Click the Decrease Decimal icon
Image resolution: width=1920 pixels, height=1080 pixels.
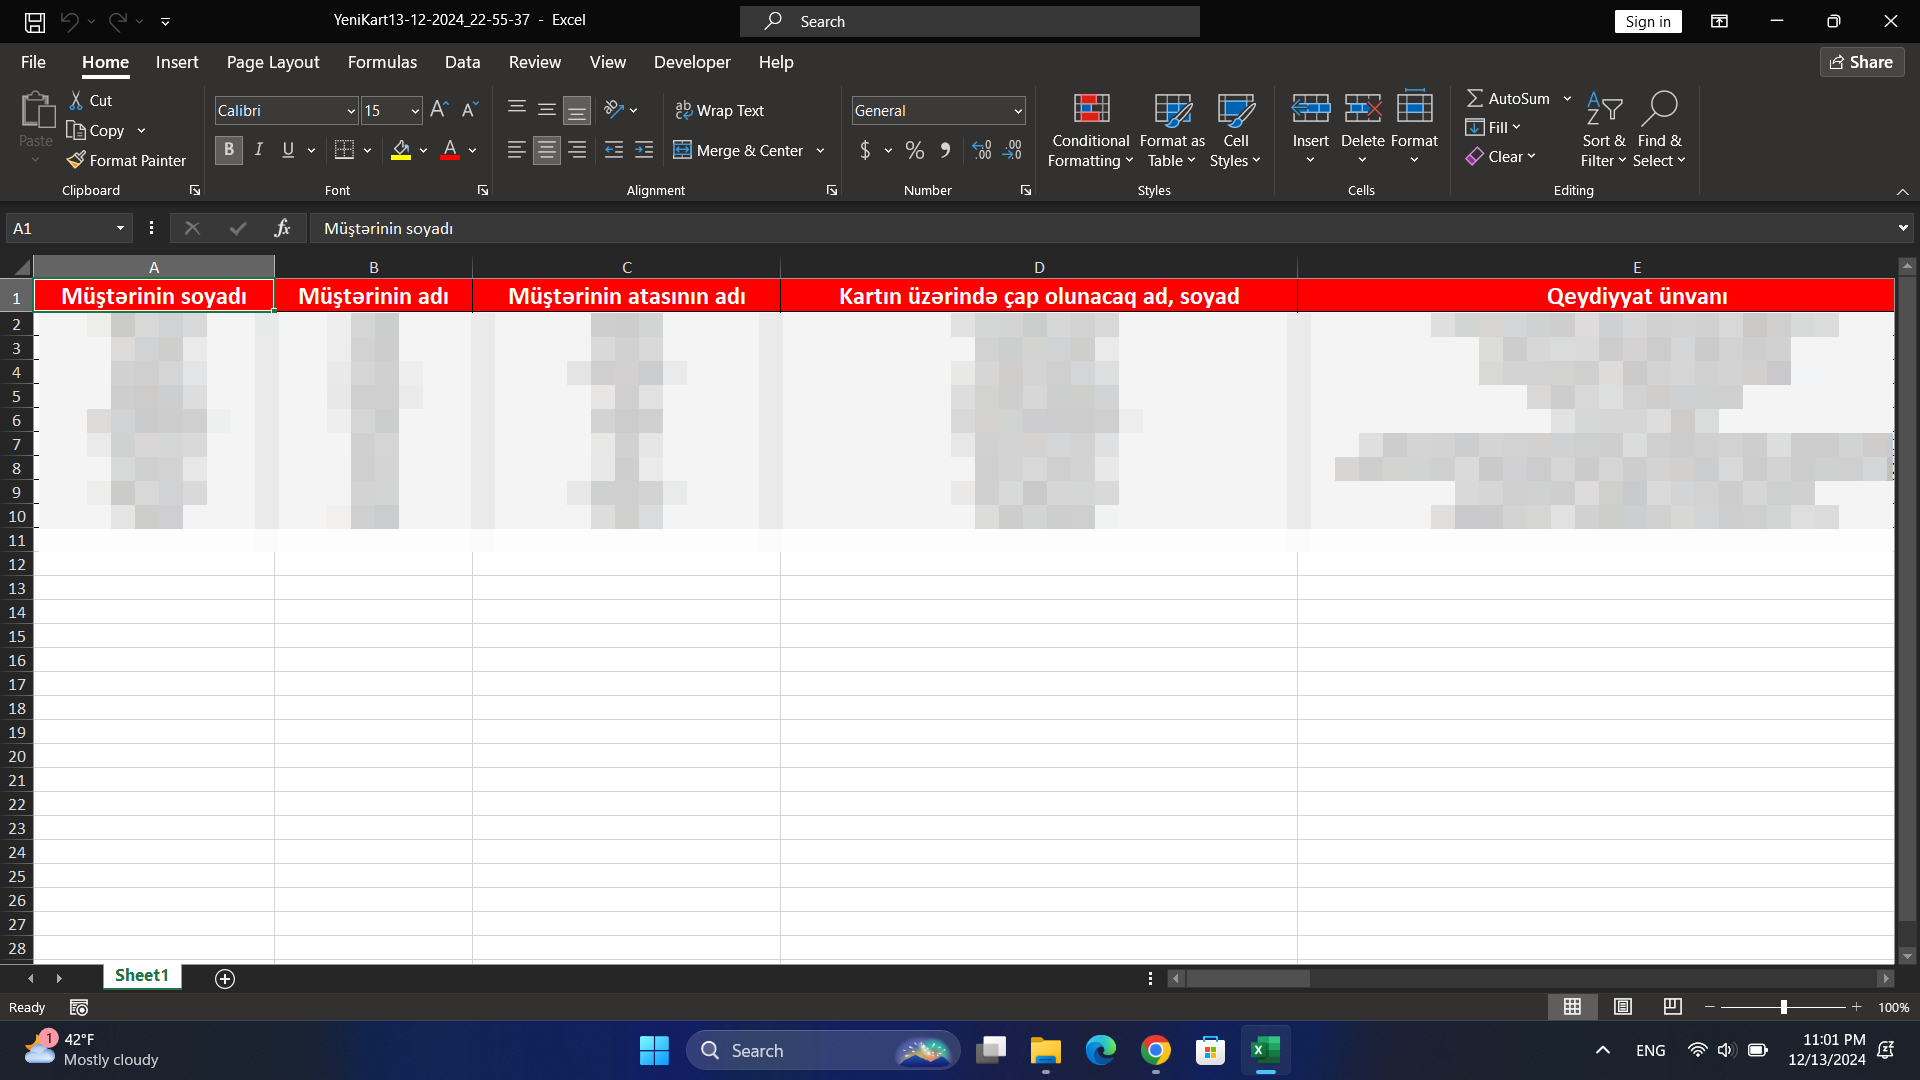coord(1012,150)
